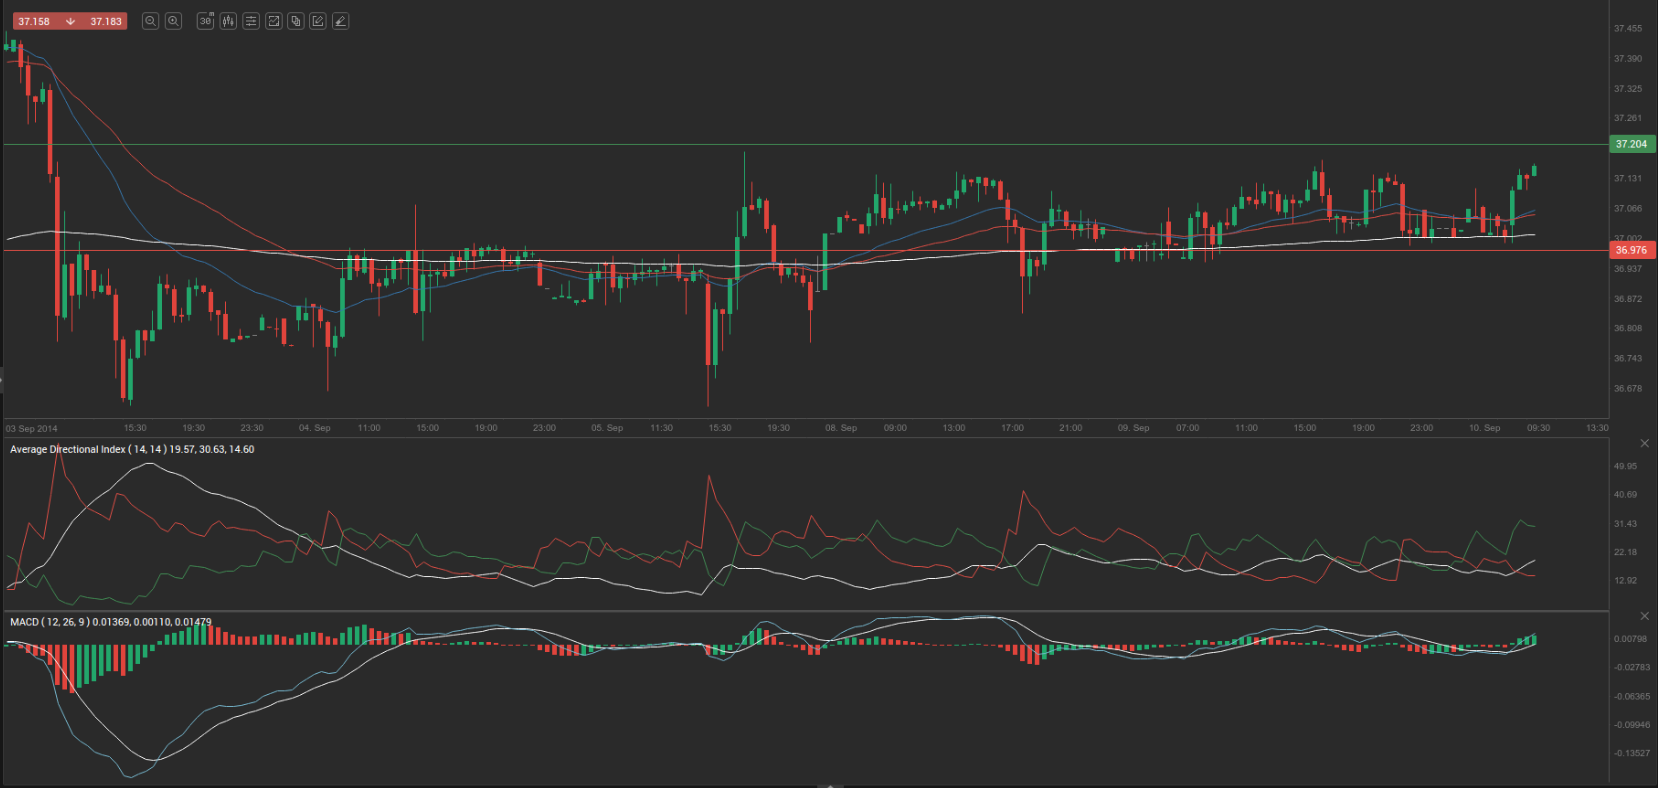Screen dimensions: 1658x788
Task: Click the 08. Sep date marker
Action: click(840, 428)
